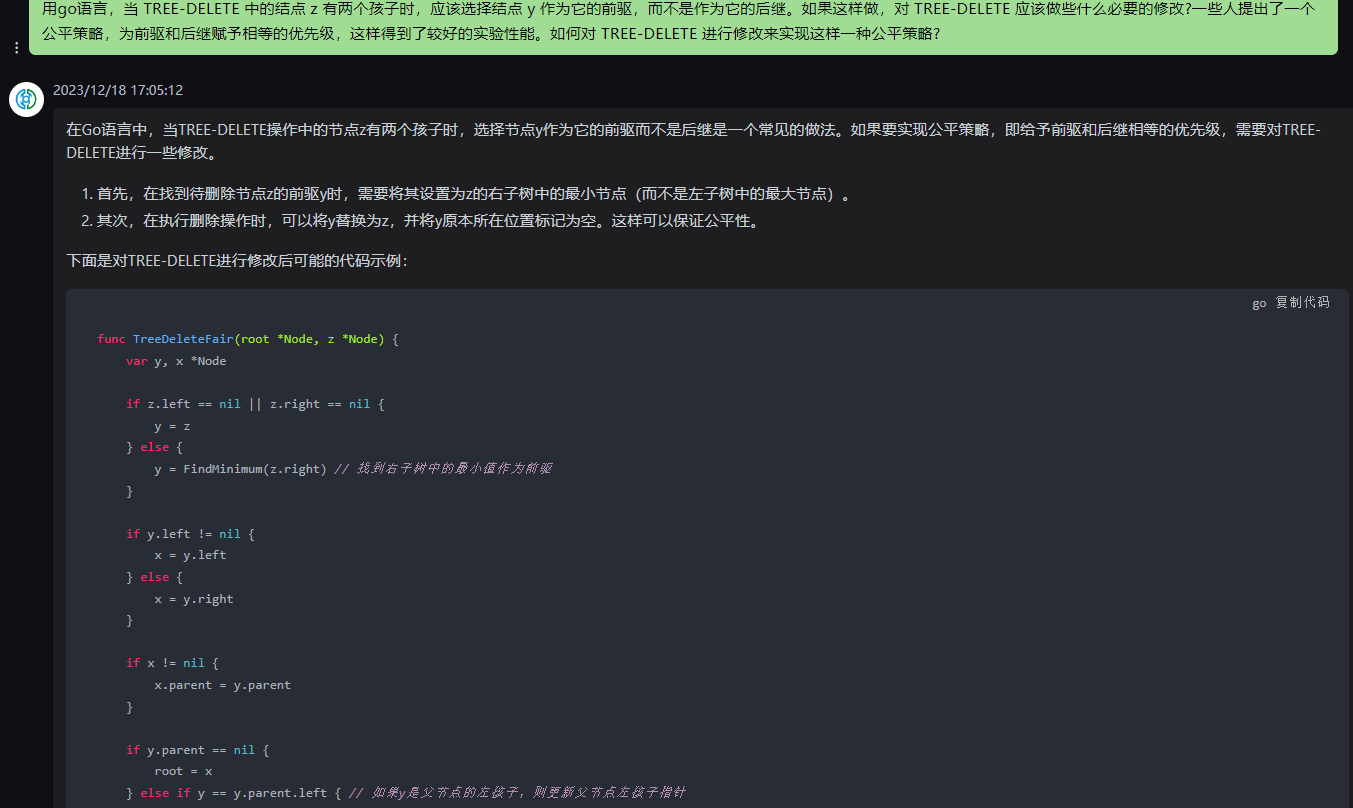Click the comment '找到右子树中的最小值作为前驱'
Viewport: 1353px width, 808px height.
453,469
